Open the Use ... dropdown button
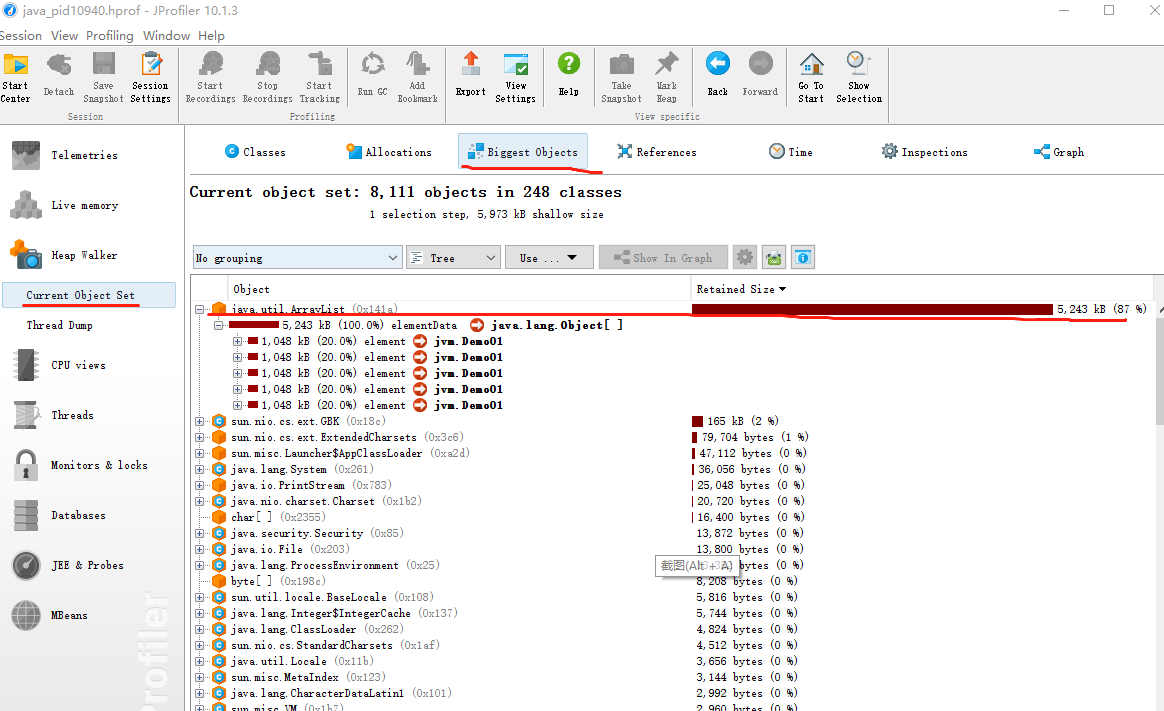 point(549,258)
